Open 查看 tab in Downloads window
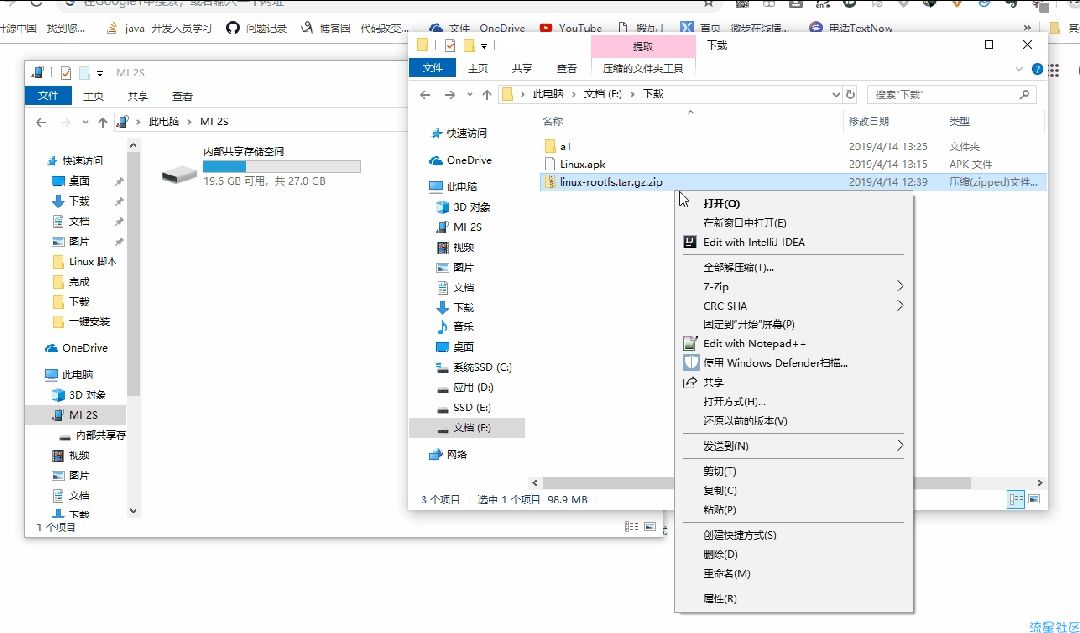The image size is (1080, 633). (x=566, y=68)
